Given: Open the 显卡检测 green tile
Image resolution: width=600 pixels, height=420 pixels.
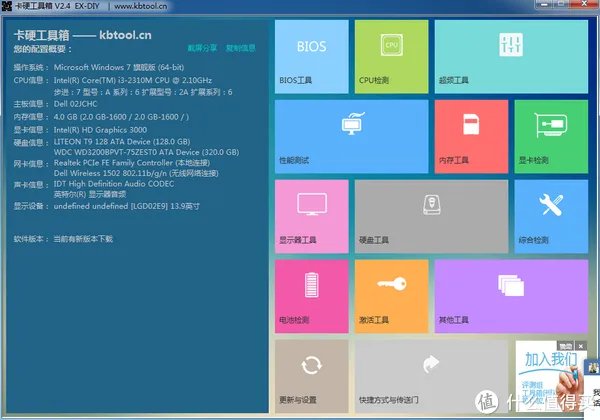Looking at the screenshot, I should coord(551,137).
